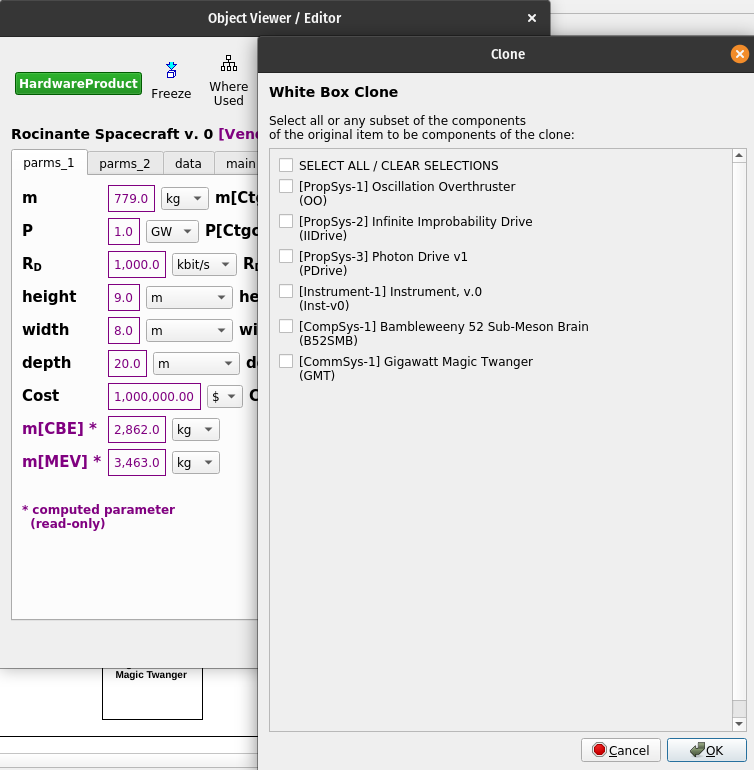Open the kg unit dropdown for m

pos(185,198)
